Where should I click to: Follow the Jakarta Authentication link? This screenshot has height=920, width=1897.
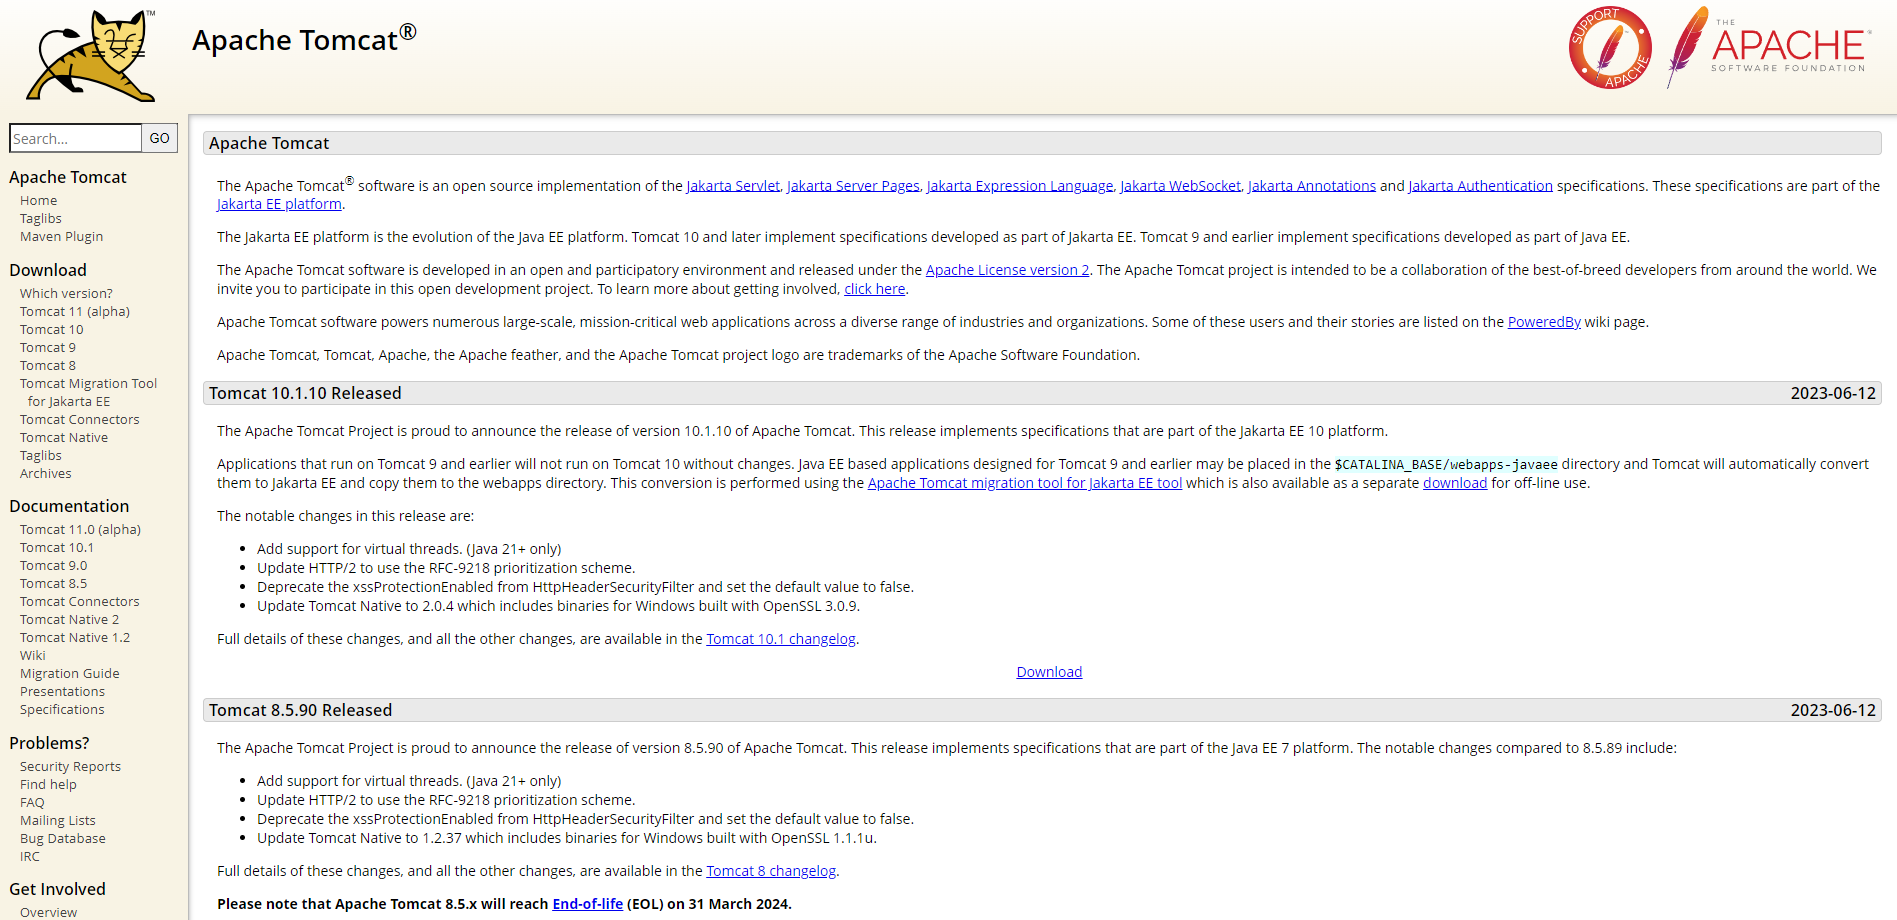[1480, 186]
